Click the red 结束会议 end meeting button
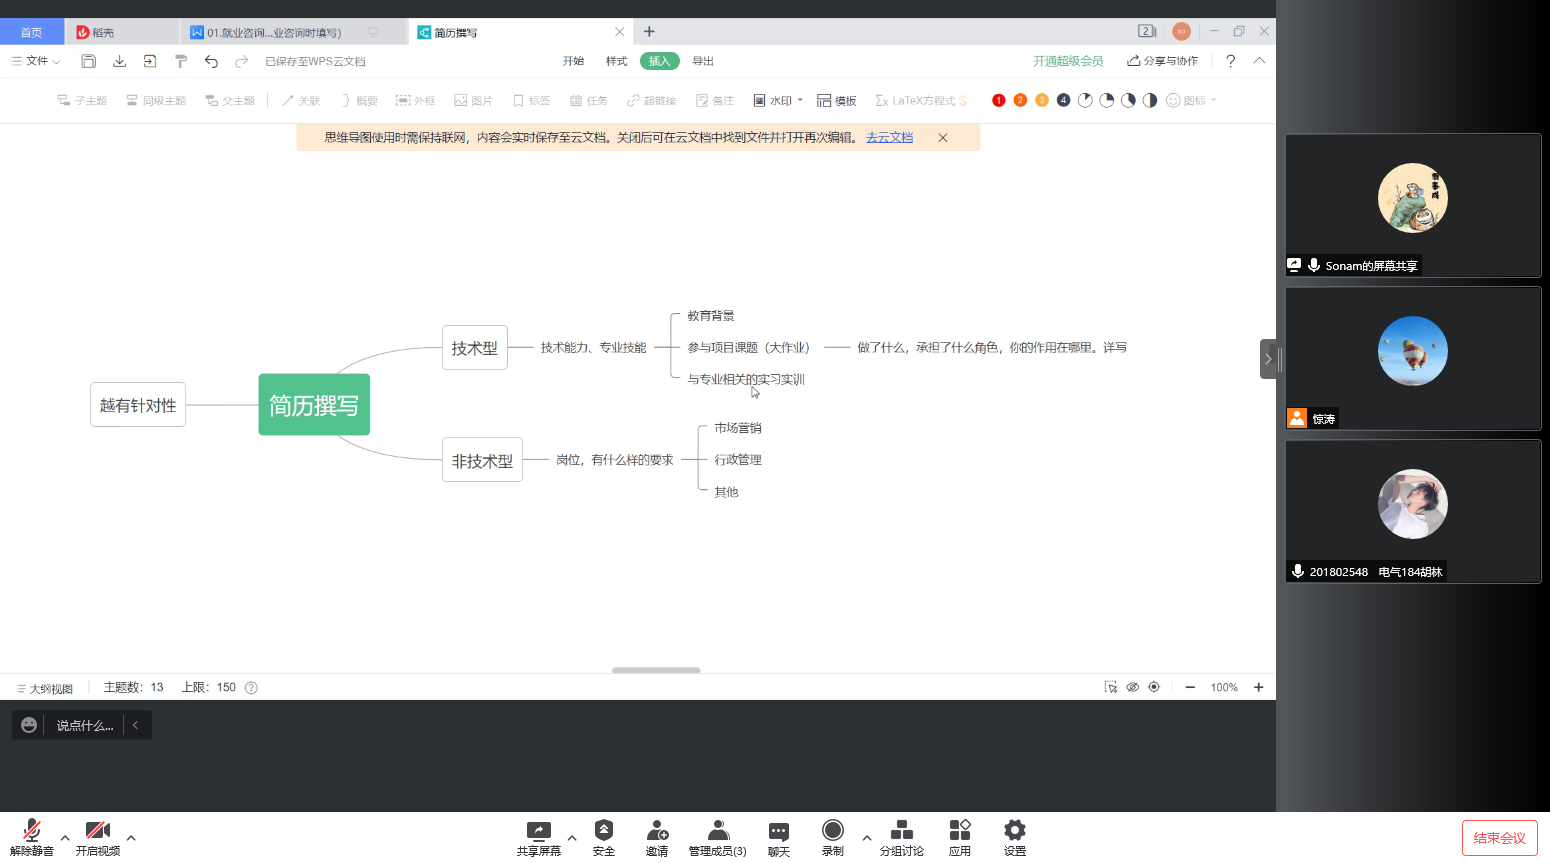This screenshot has height=863, width=1550. pos(1499,838)
